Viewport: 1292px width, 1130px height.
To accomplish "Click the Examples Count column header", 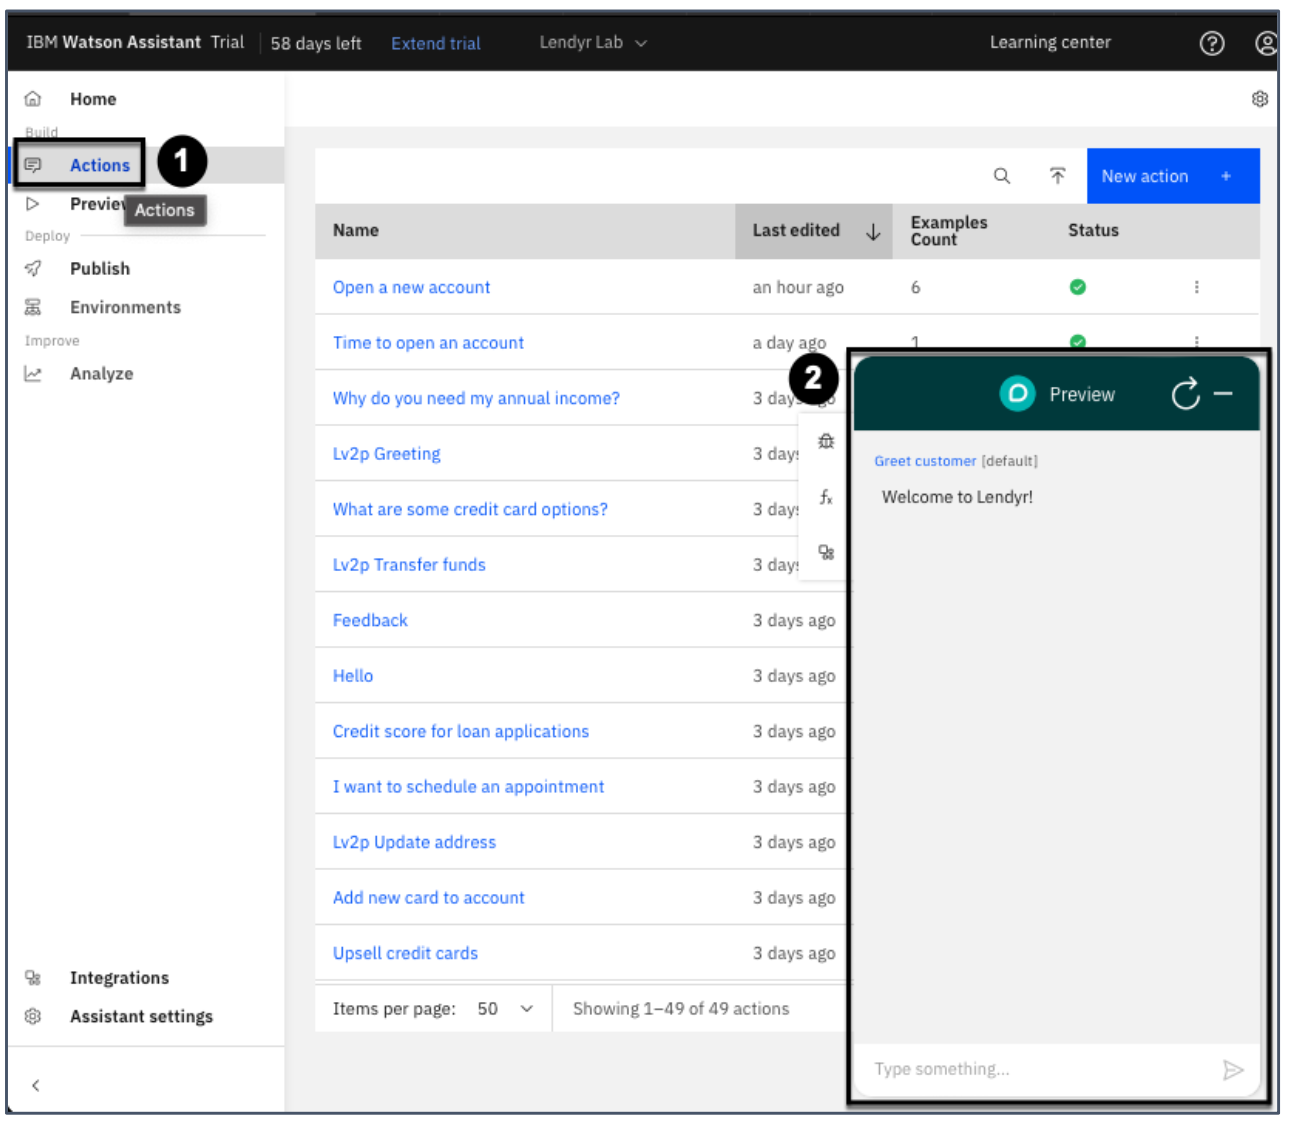I will click(949, 231).
